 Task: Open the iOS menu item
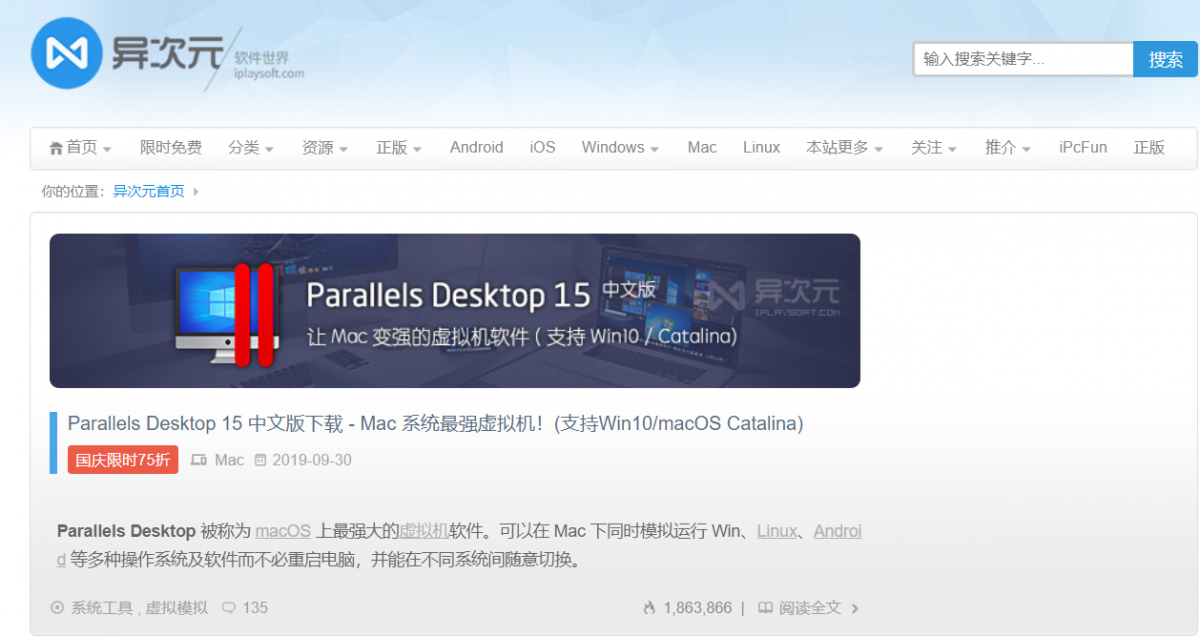pos(542,148)
